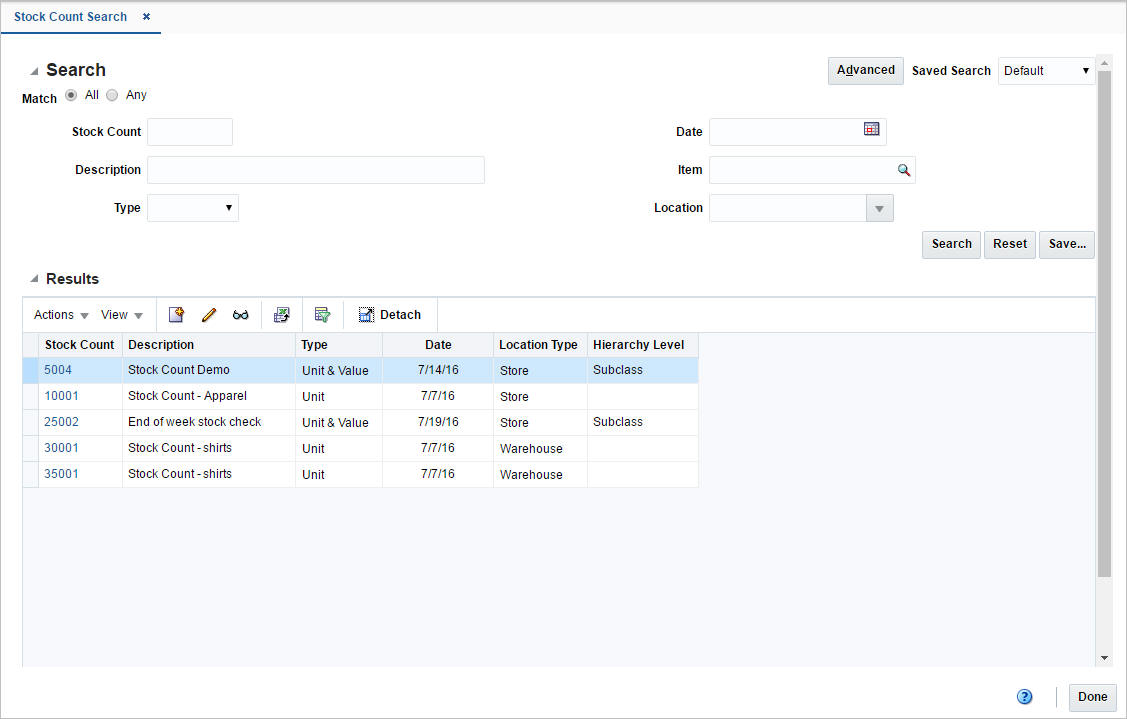The height and width of the screenshot is (719, 1127).
Task: Select the Match Any radio button
Action: (x=112, y=95)
